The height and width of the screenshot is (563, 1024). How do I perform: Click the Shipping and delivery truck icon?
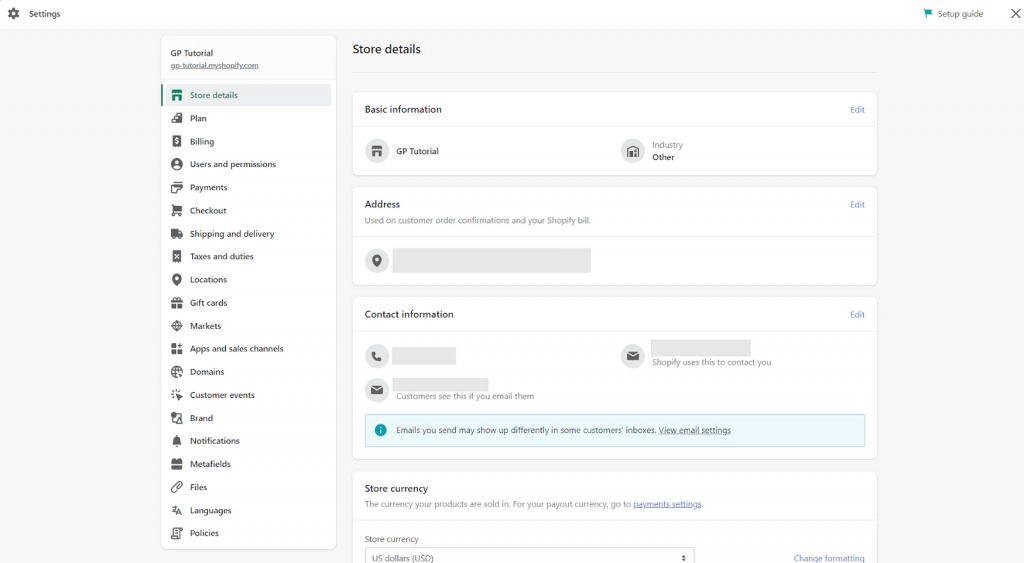[x=176, y=233]
